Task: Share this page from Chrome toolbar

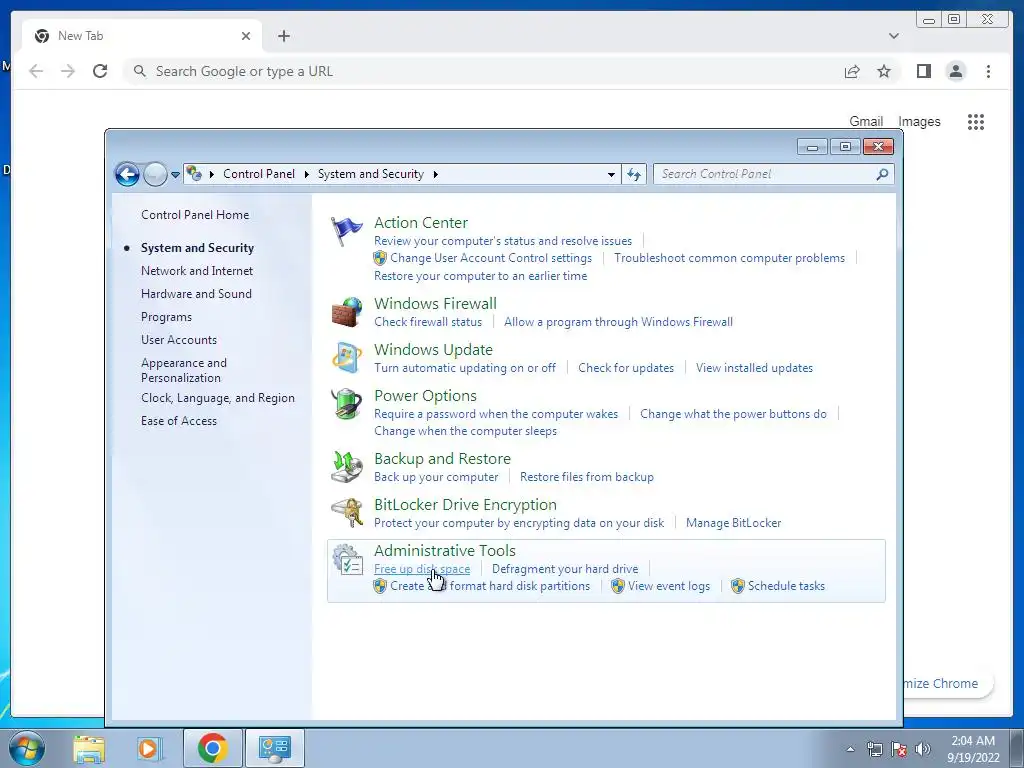Action: point(852,71)
